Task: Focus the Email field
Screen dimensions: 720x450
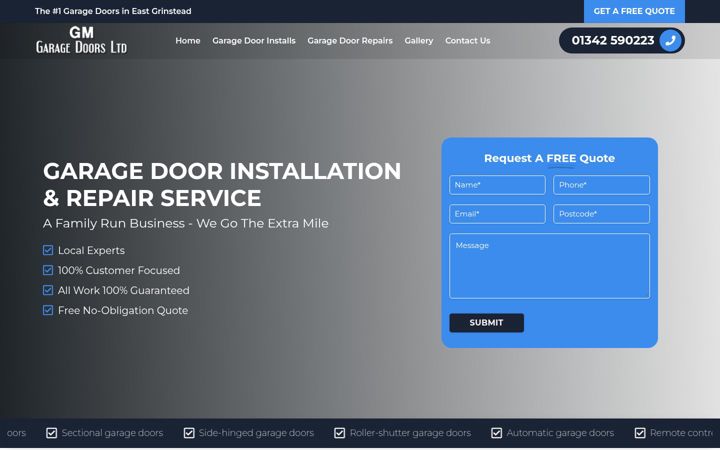Action: click(497, 214)
